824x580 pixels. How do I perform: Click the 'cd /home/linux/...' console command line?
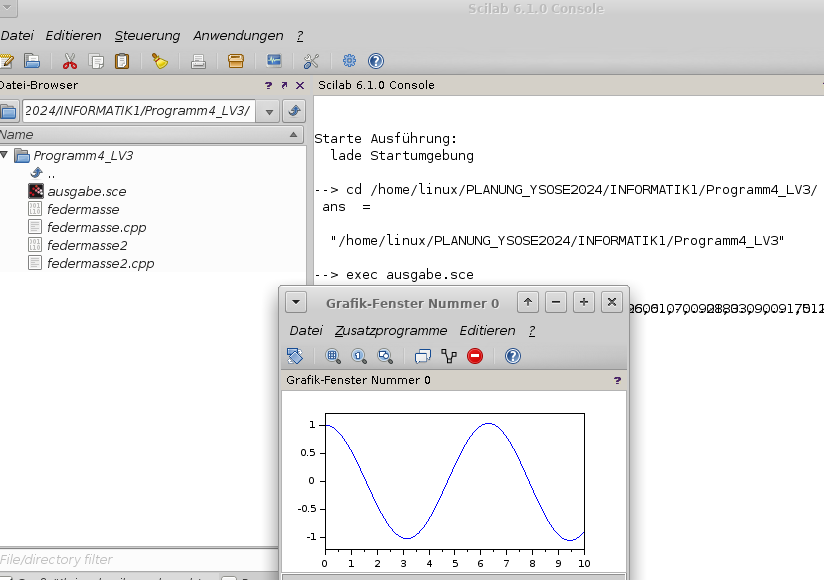coord(565,190)
